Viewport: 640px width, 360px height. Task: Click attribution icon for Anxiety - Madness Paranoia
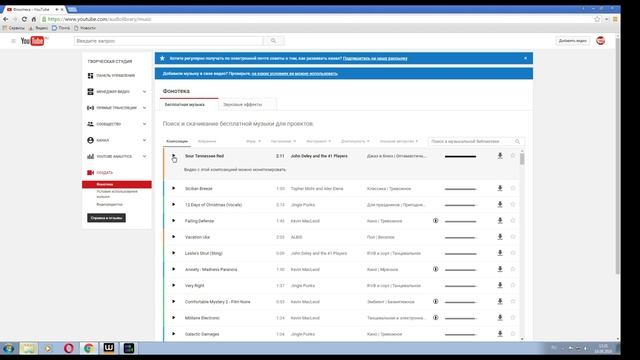point(436,269)
